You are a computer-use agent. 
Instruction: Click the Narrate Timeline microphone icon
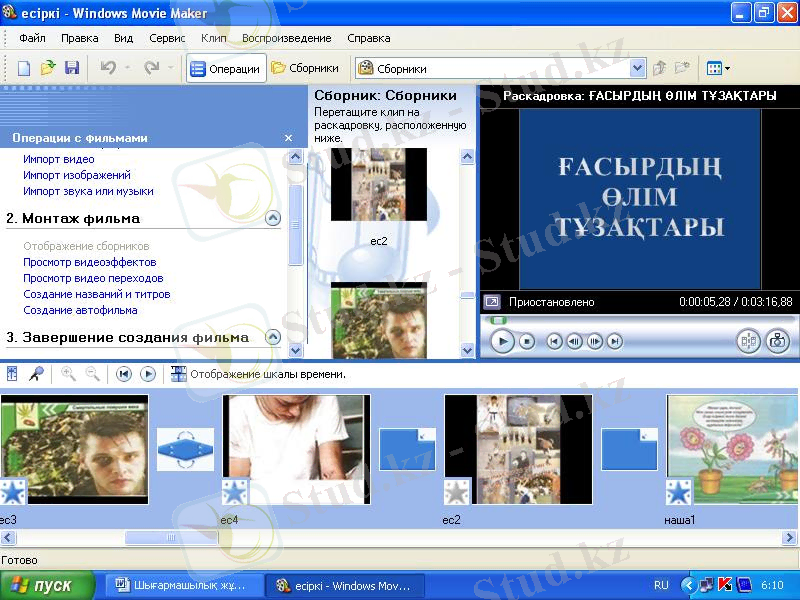(36, 374)
